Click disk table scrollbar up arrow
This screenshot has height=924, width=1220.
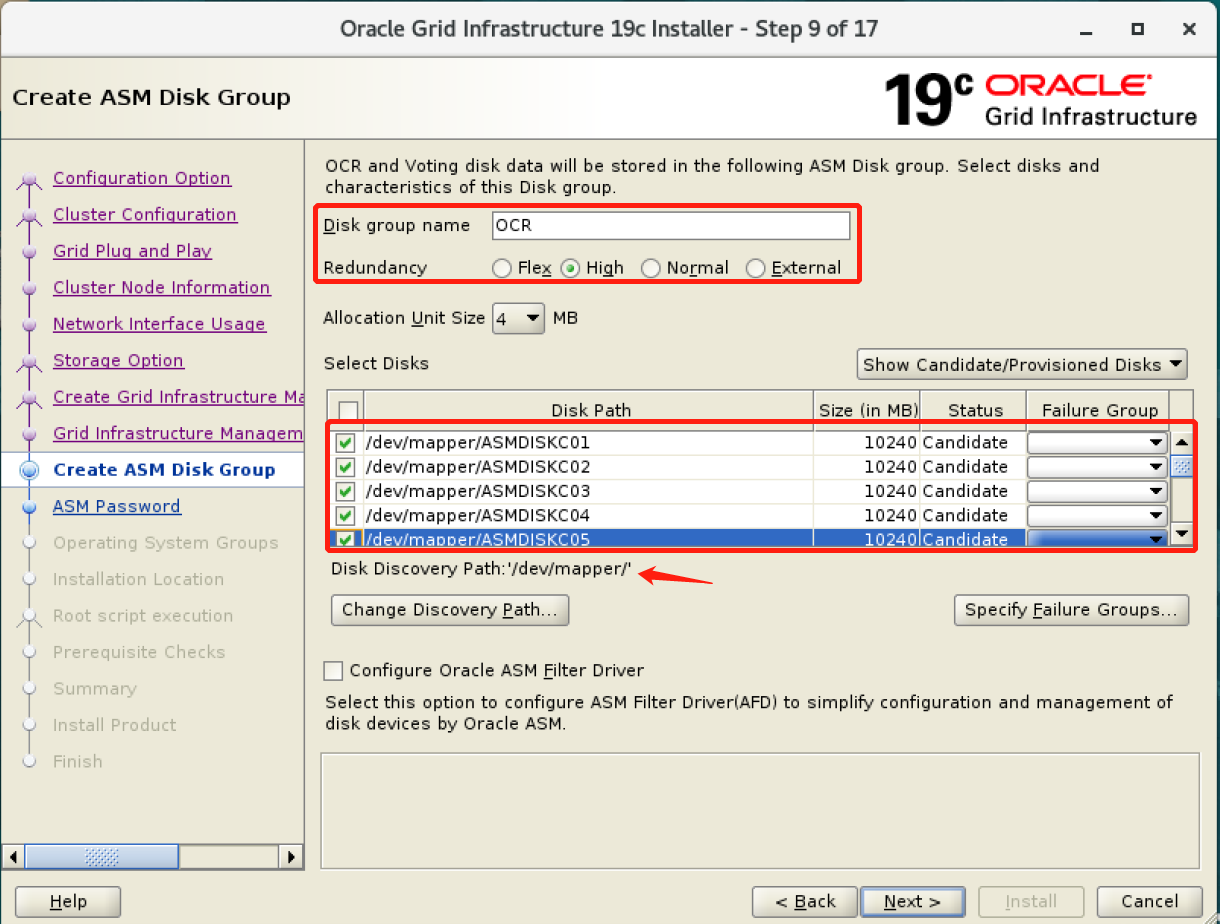pyautogui.click(x=1182, y=443)
